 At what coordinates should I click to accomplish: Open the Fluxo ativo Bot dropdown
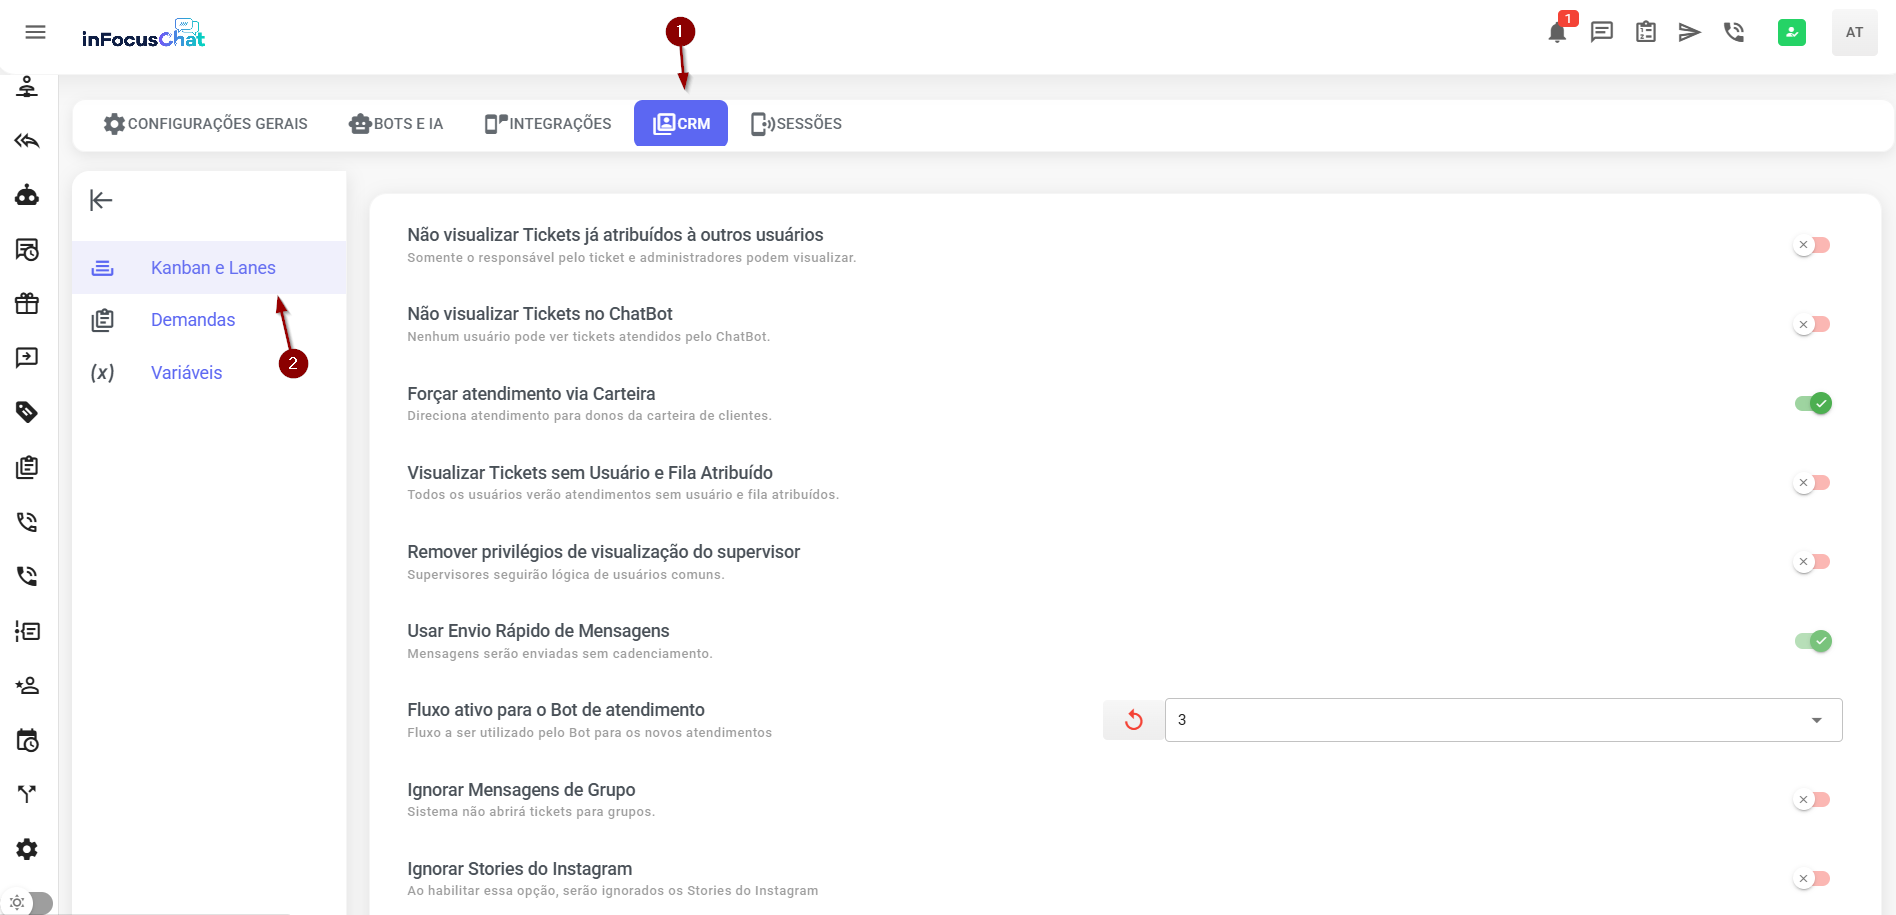point(1503,720)
